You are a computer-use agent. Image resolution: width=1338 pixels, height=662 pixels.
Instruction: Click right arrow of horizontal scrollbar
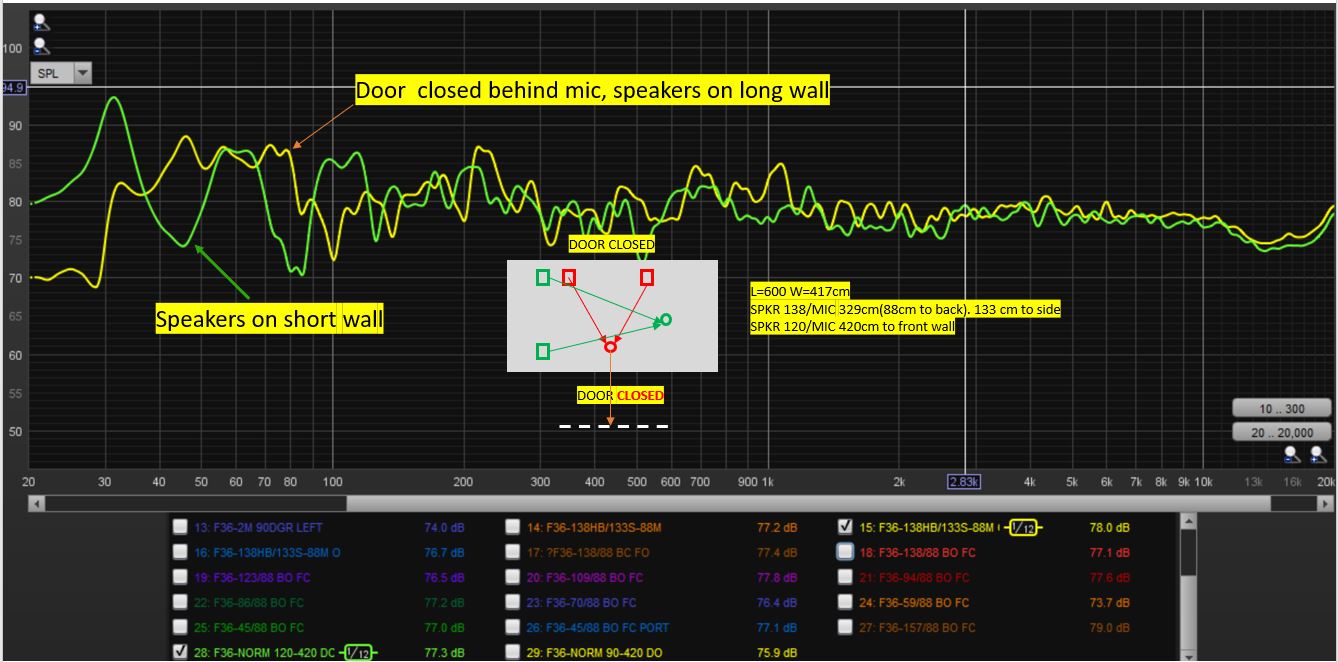coord(1325,503)
